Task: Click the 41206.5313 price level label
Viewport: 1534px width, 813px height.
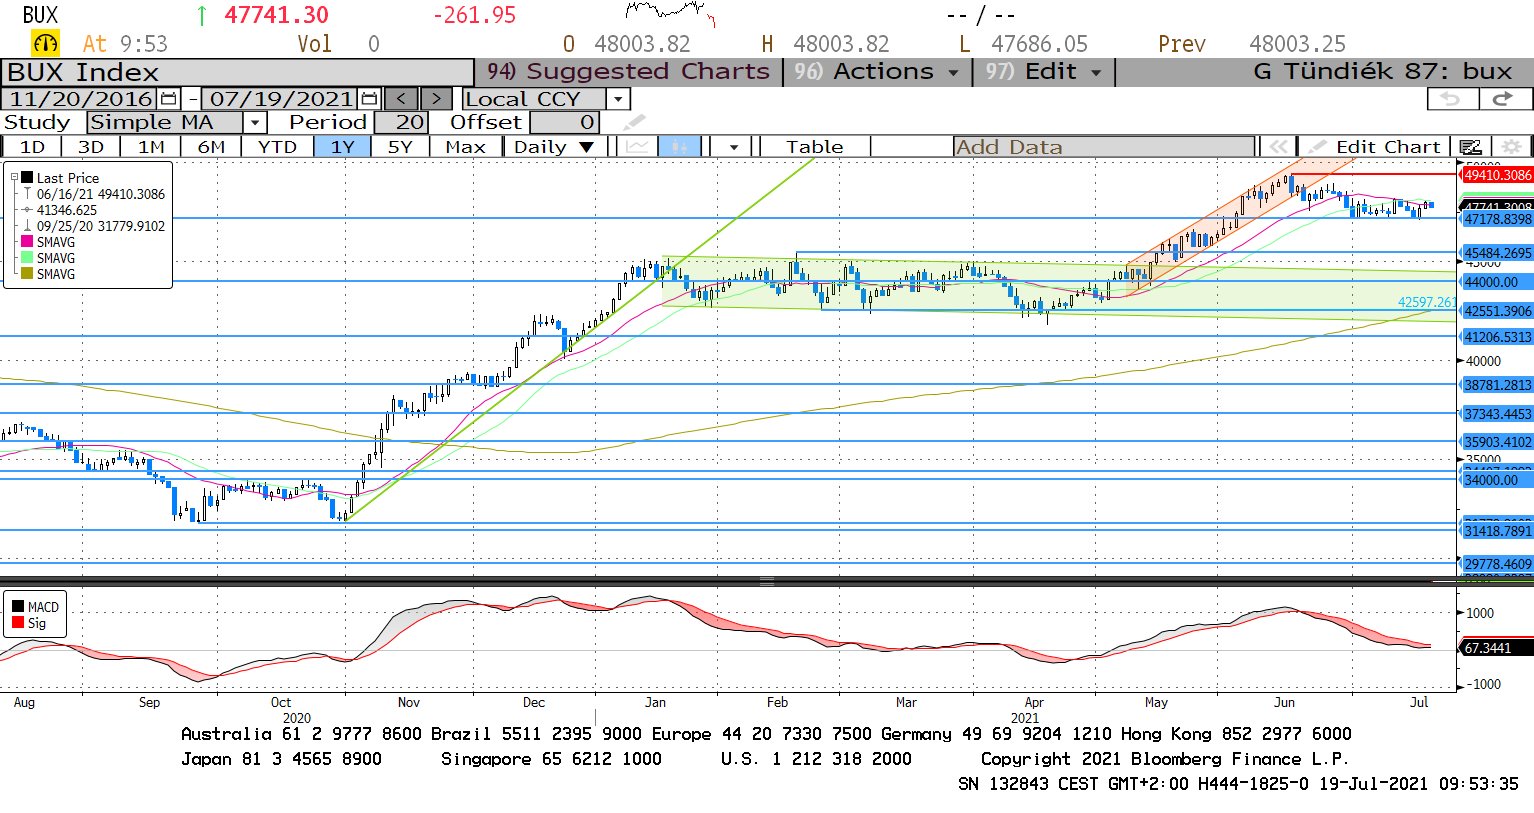Action: coord(1497,337)
